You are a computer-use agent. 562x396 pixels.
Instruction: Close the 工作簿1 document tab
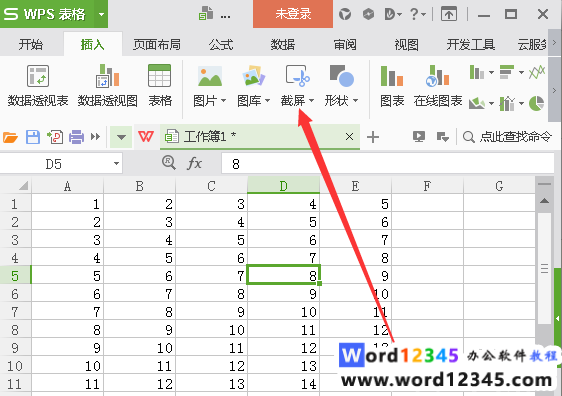pos(349,137)
